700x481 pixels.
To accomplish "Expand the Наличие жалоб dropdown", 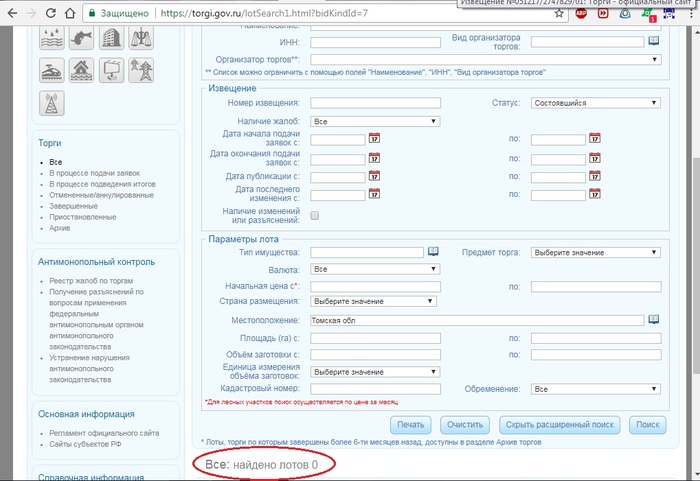I will (375, 121).
